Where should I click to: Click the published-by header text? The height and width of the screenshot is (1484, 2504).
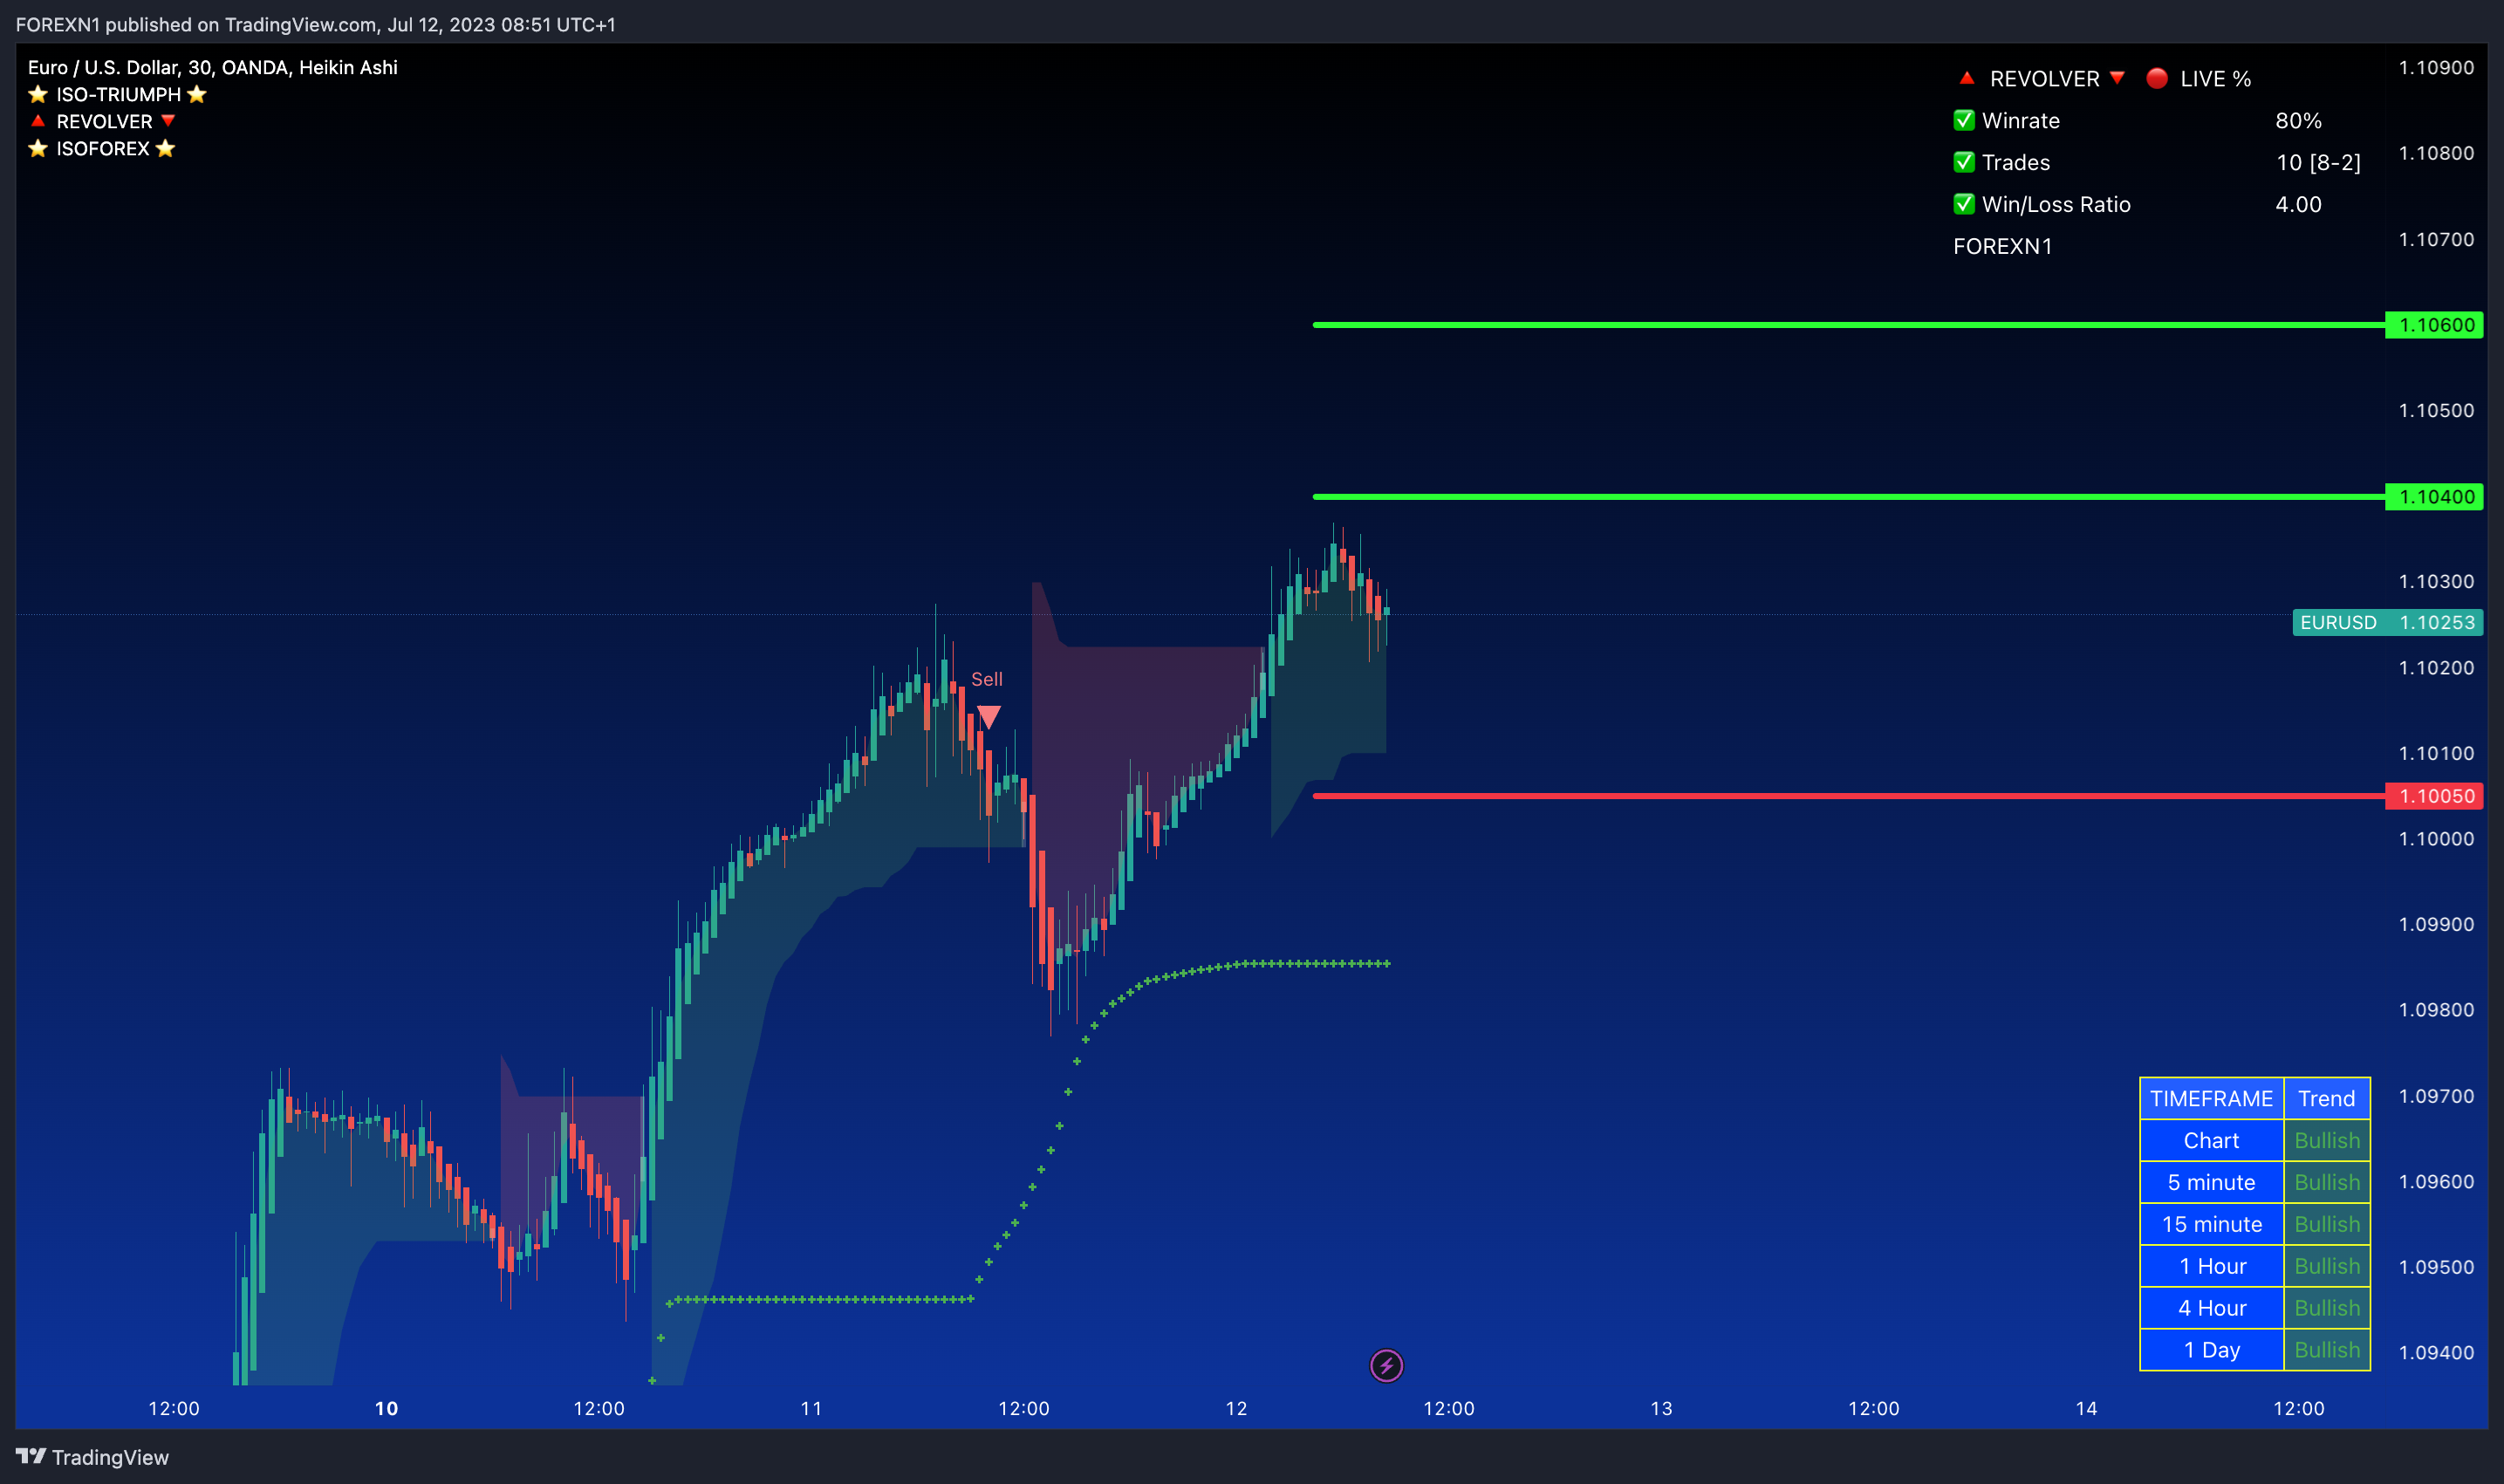pos(316,24)
